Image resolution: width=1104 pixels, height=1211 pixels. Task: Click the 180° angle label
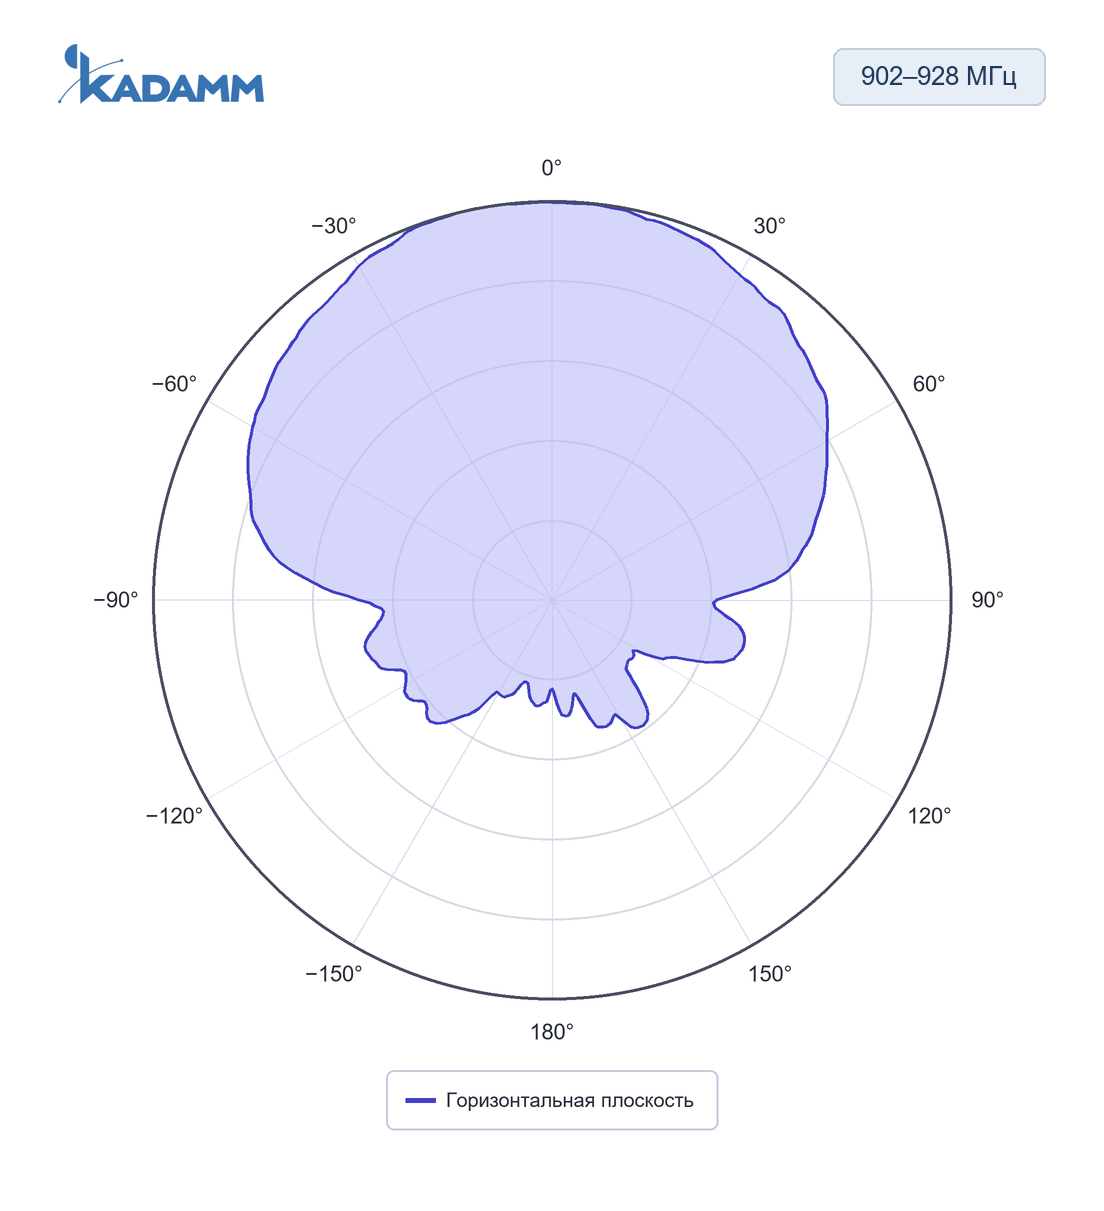[x=552, y=1032]
